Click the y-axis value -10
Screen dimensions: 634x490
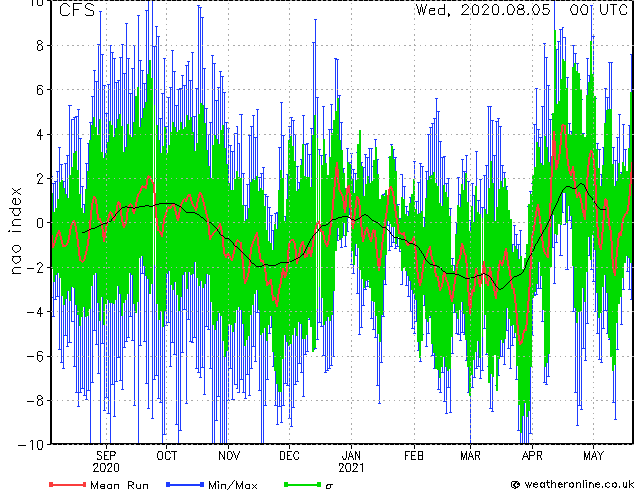31,445
